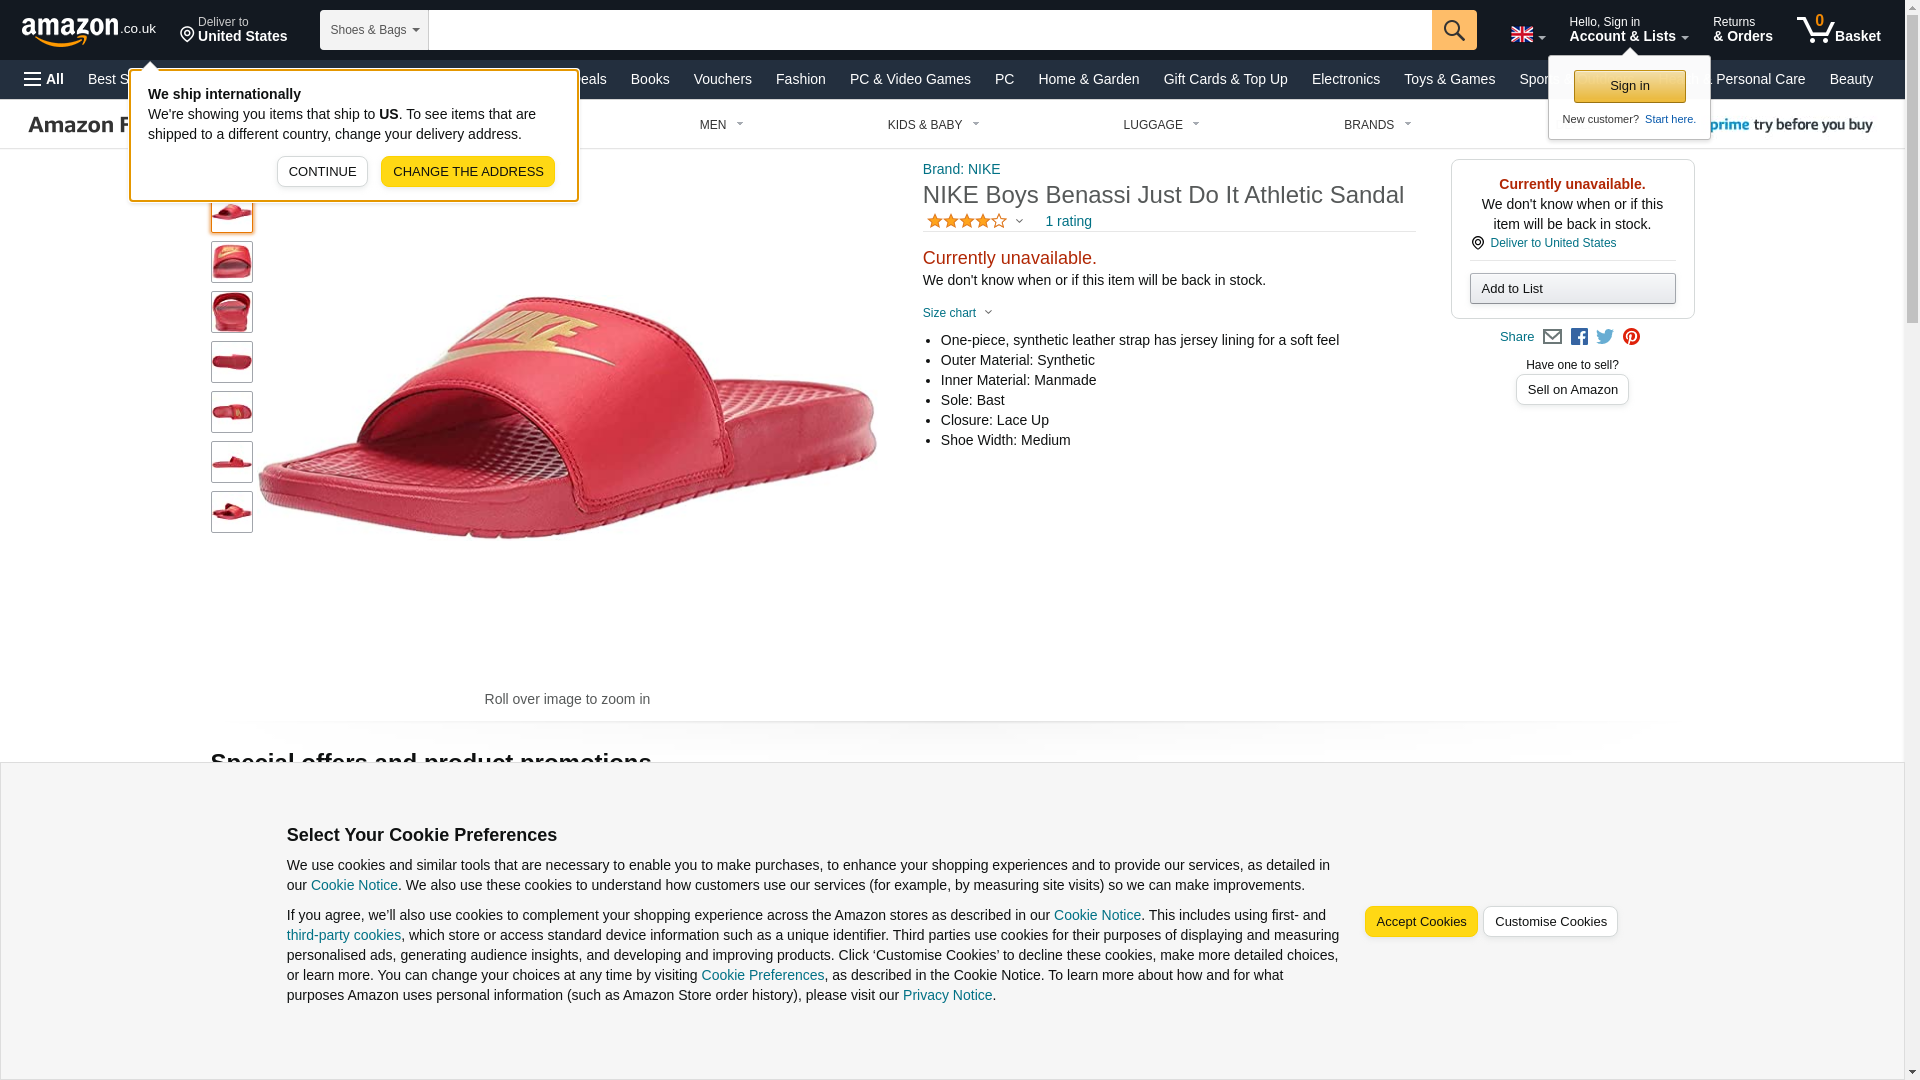
Task: Open the 1 rating link
Action: [x=1068, y=221]
